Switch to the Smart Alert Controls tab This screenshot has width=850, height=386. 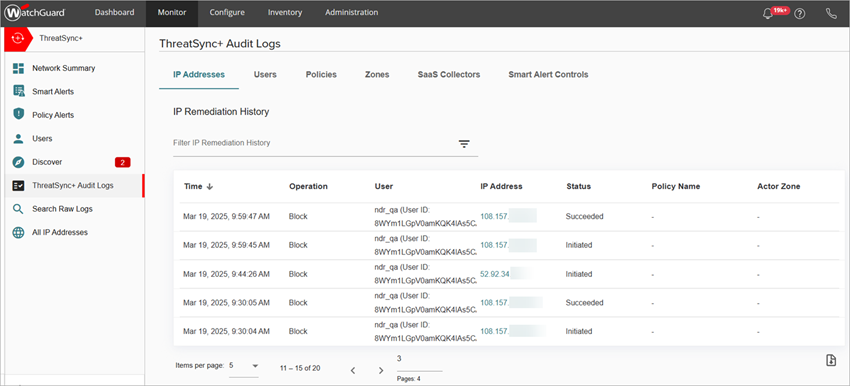coord(548,75)
